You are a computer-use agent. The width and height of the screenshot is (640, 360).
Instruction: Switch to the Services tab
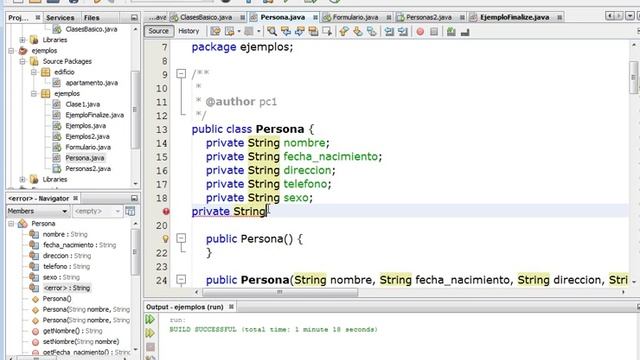(x=60, y=18)
